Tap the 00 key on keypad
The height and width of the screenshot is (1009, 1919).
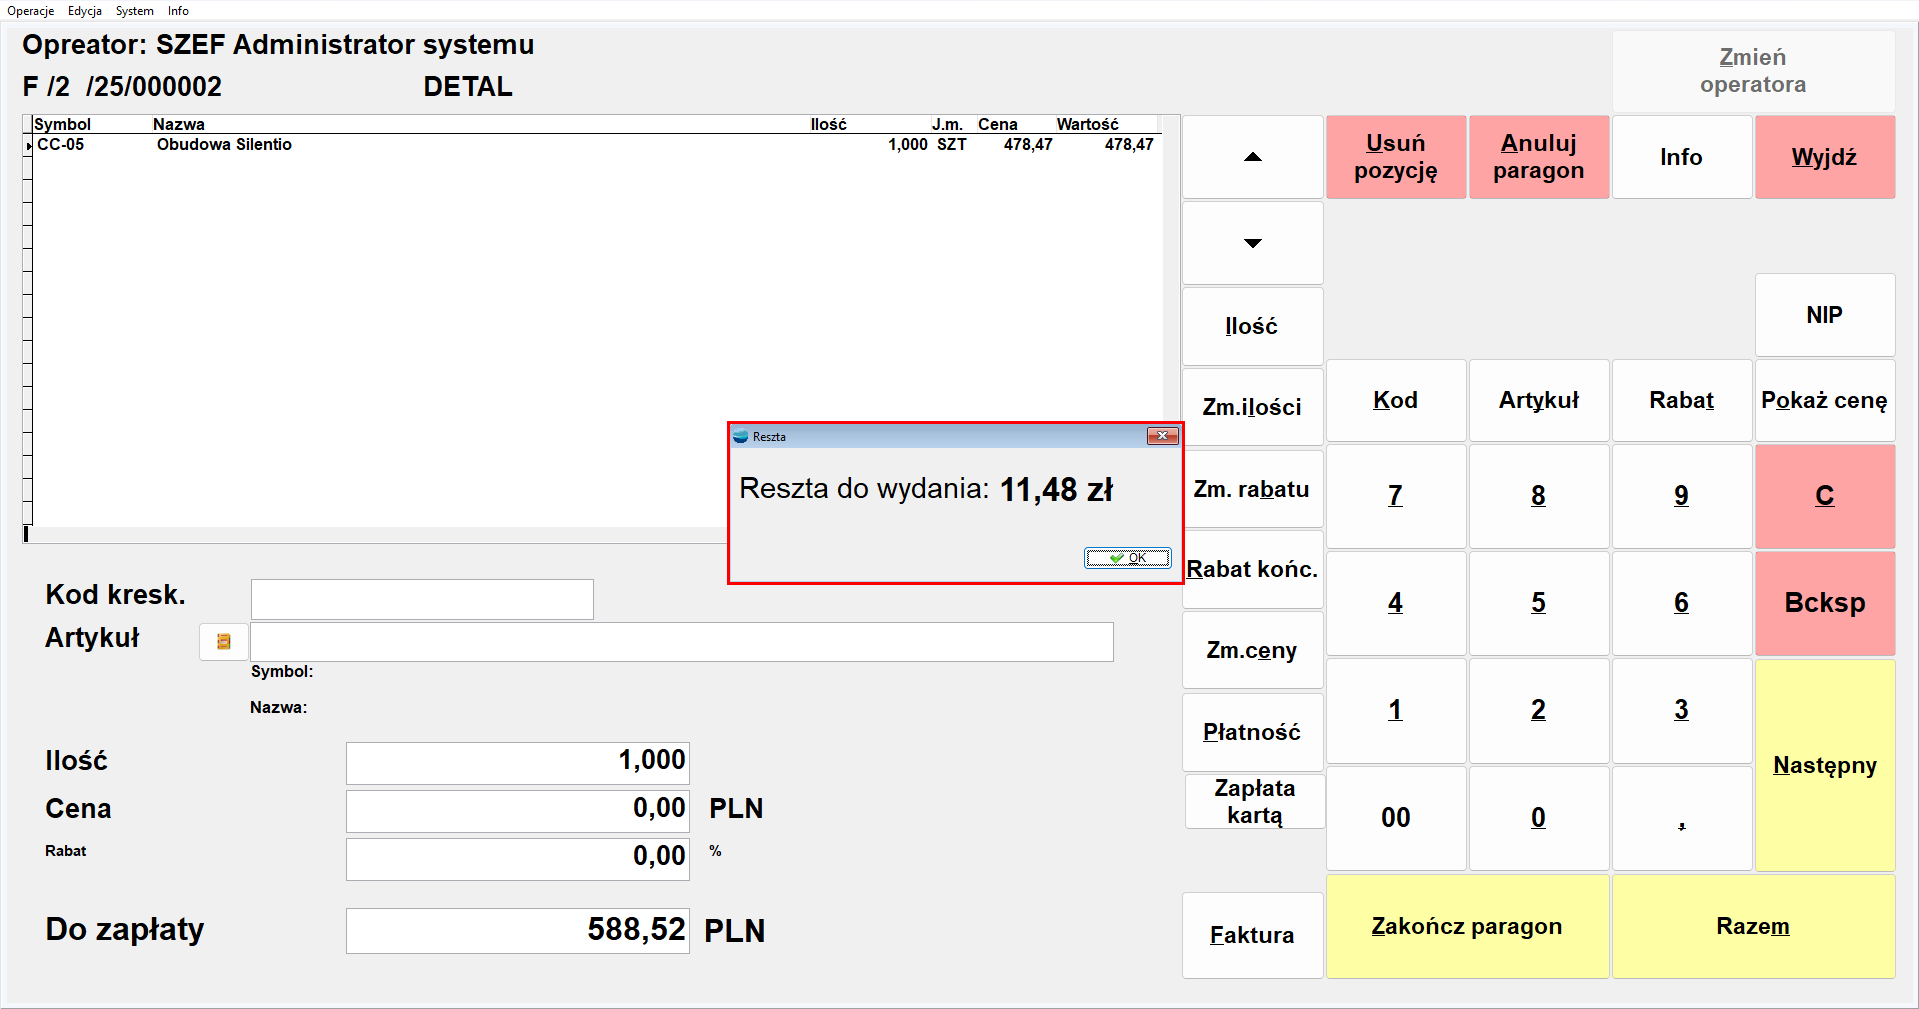tap(1395, 818)
